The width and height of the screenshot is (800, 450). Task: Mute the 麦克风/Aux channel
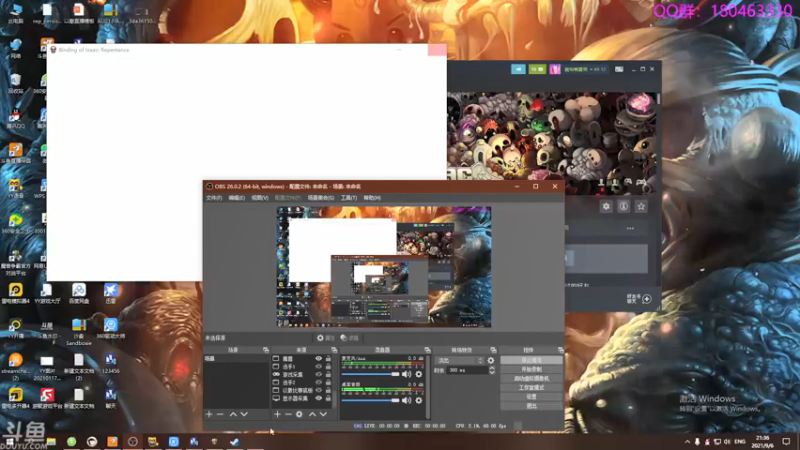[x=407, y=374]
